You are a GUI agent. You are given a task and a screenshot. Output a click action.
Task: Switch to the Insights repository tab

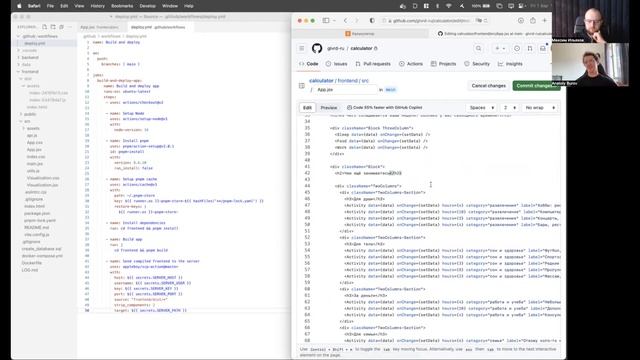(x=510, y=64)
